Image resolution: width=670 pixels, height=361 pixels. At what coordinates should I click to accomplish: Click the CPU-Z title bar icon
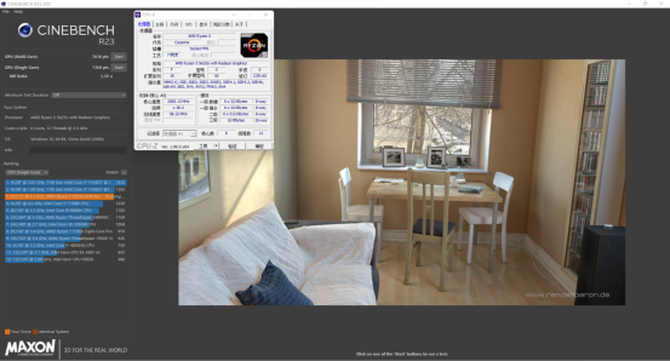click(138, 15)
